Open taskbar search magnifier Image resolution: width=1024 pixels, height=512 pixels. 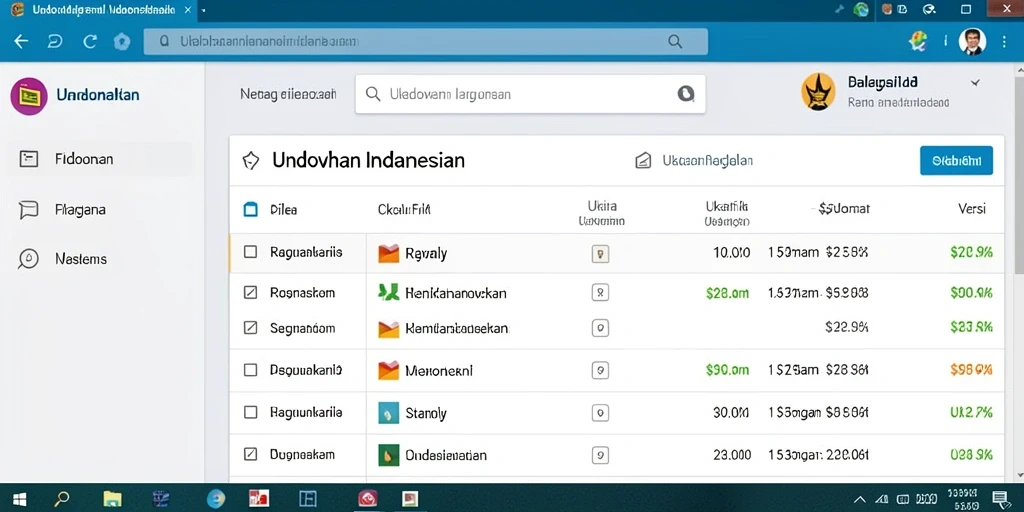click(61, 499)
